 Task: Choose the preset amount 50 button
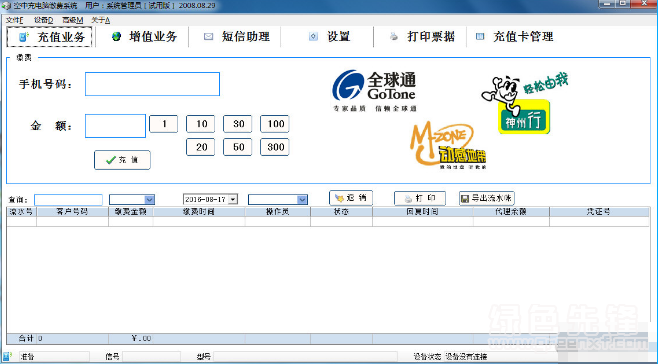(x=238, y=147)
